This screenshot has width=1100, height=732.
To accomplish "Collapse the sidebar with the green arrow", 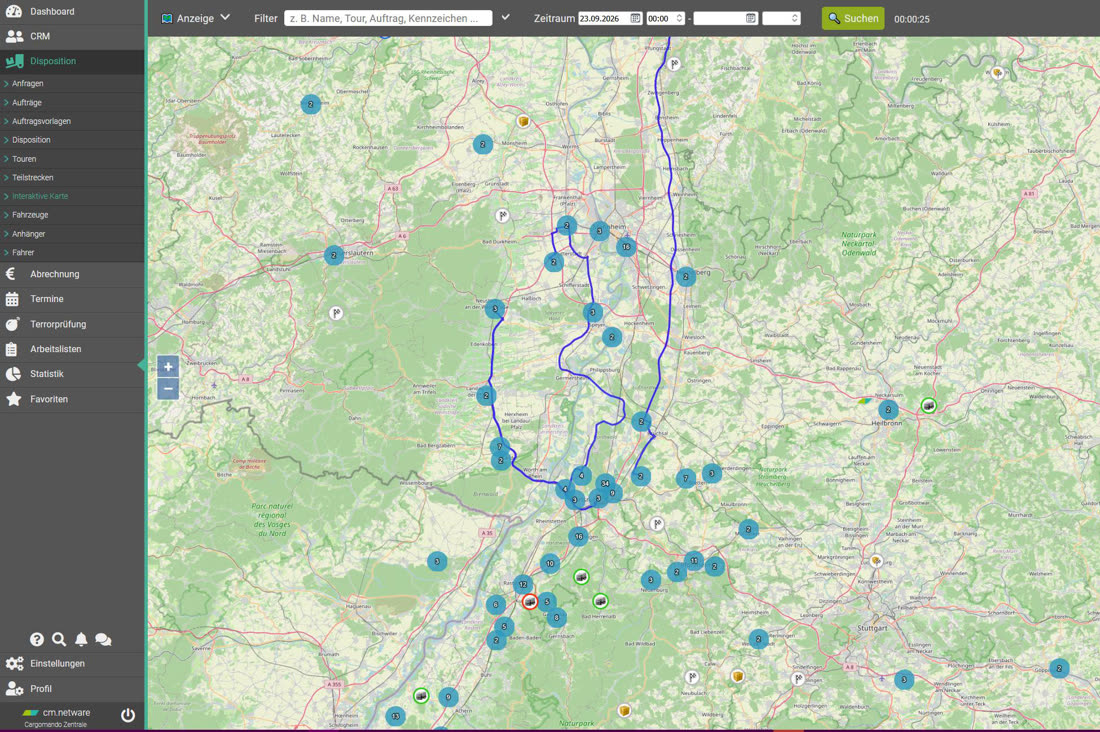I will [142, 365].
